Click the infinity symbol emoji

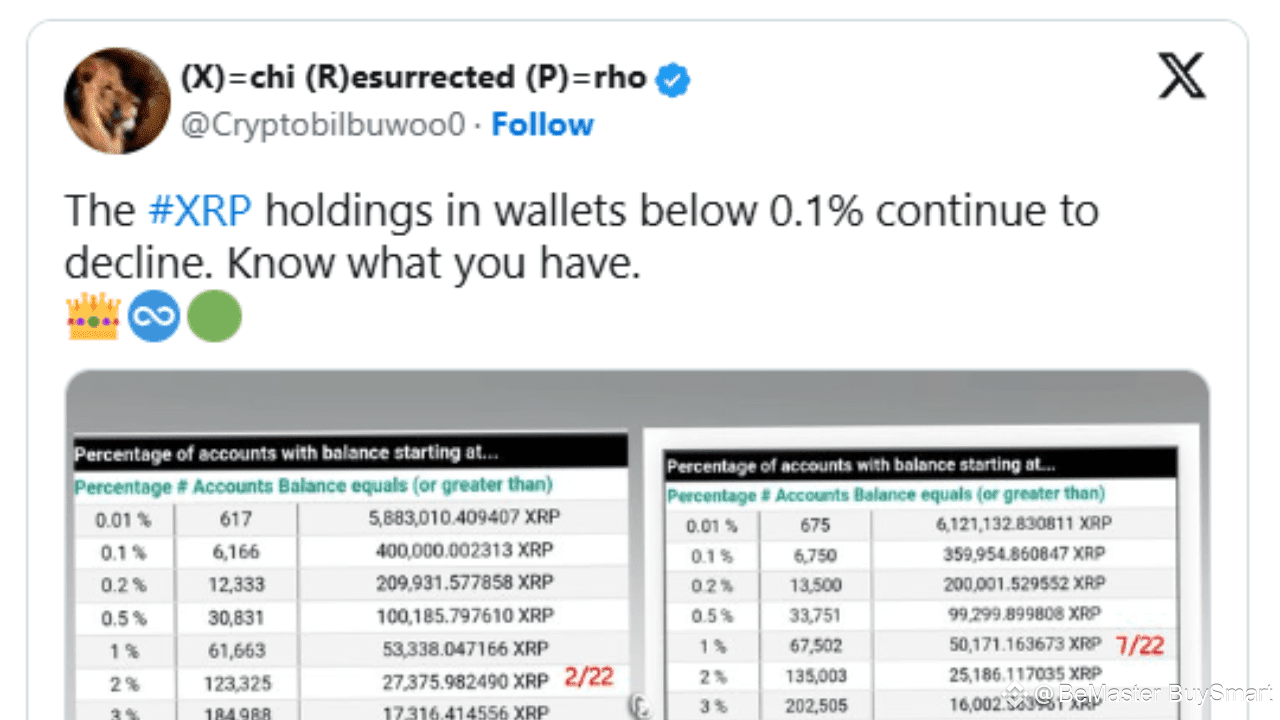[x=154, y=316]
